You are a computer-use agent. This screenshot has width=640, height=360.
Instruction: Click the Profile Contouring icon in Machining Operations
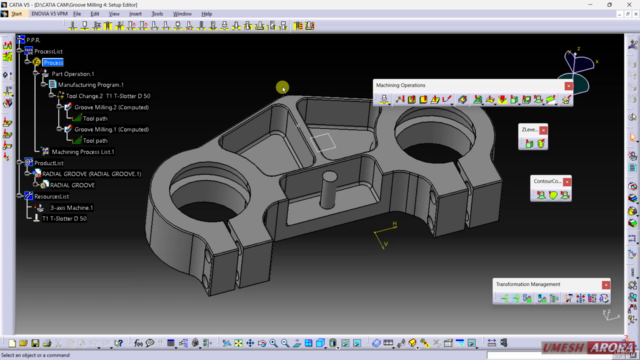pos(435,99)
